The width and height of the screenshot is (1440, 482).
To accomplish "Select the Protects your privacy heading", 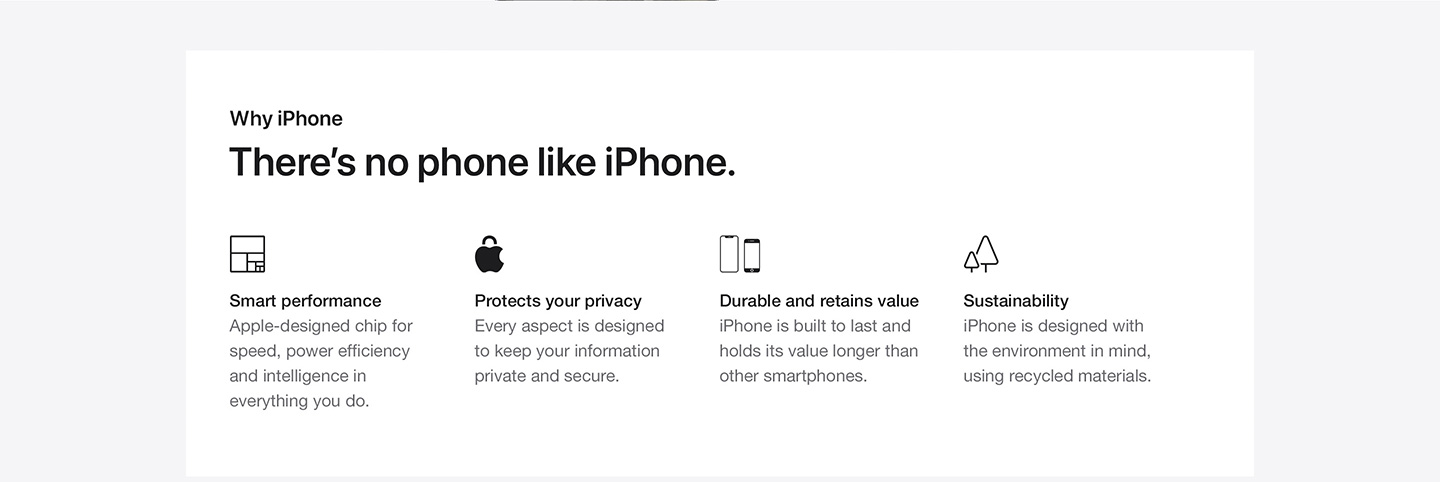I will tap(558, 301).
